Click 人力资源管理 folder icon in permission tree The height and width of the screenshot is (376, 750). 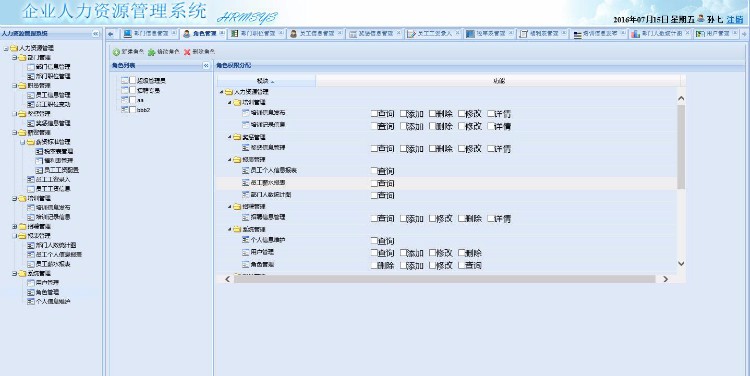[x=229, y=92]
